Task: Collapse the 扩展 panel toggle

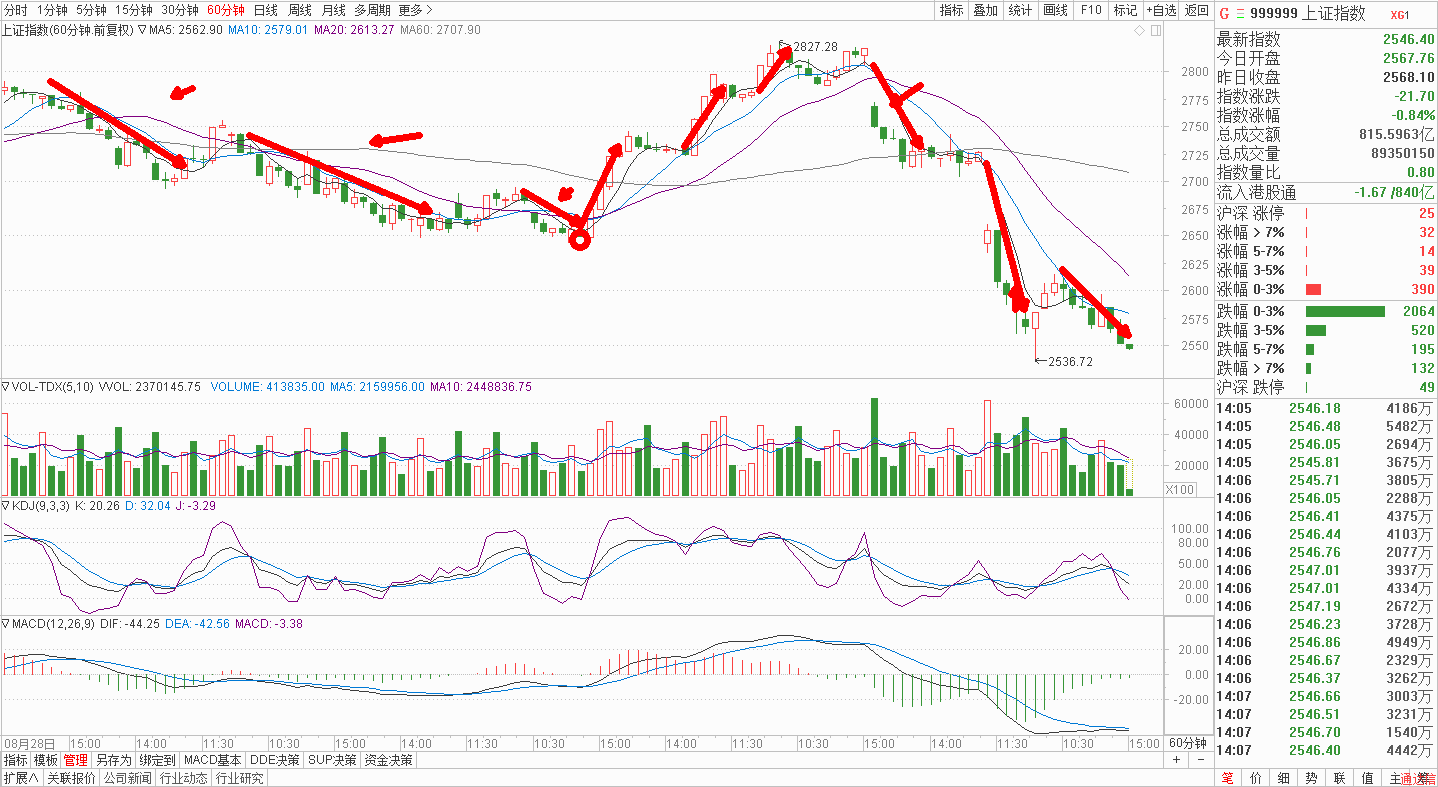Action: [20, 778]
